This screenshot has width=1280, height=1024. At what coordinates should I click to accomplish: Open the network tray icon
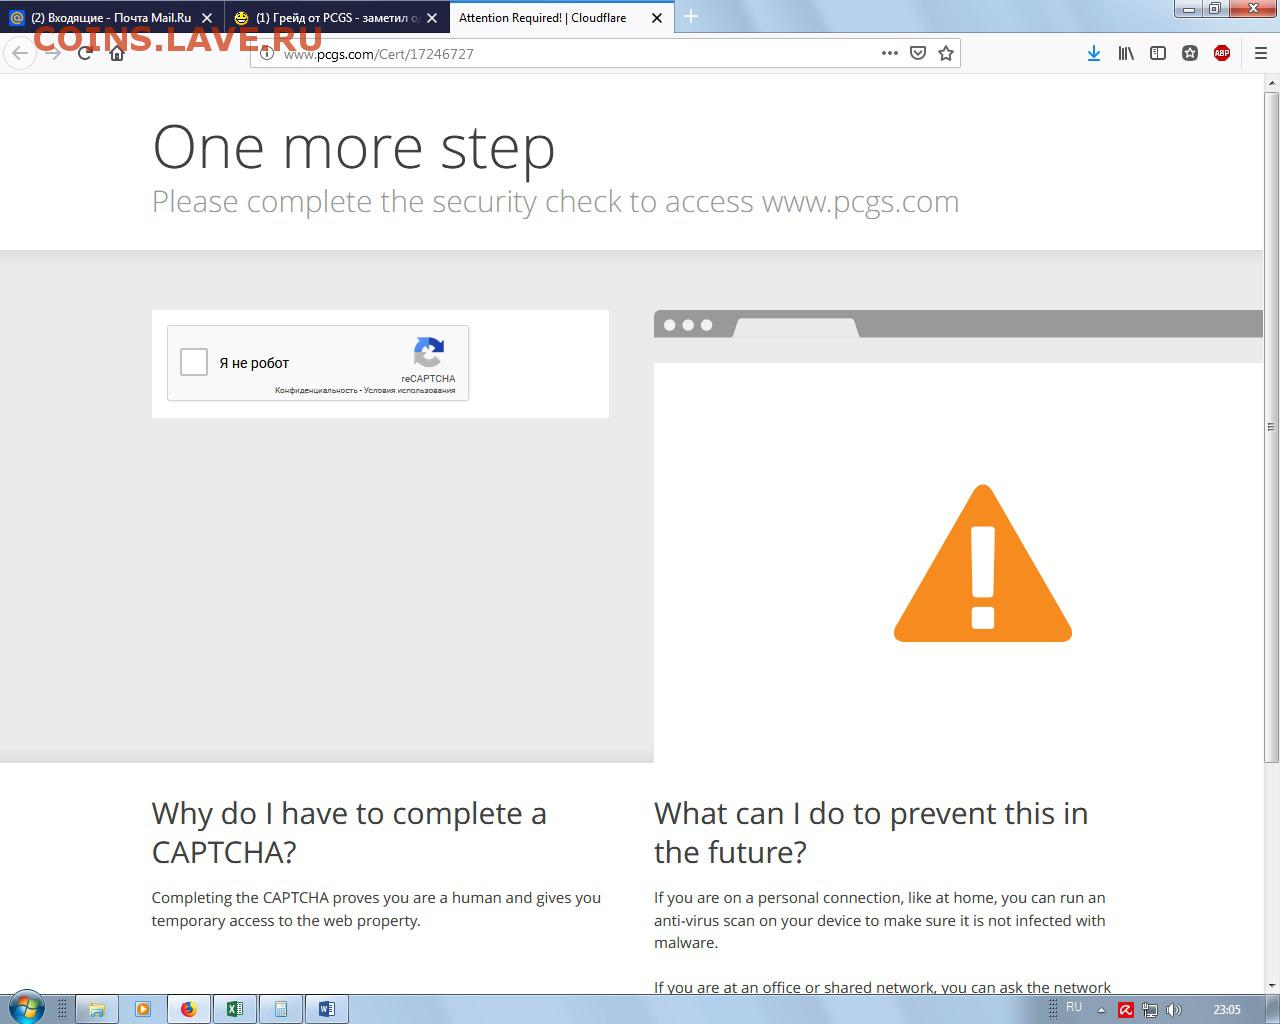click(1150, 1010)
